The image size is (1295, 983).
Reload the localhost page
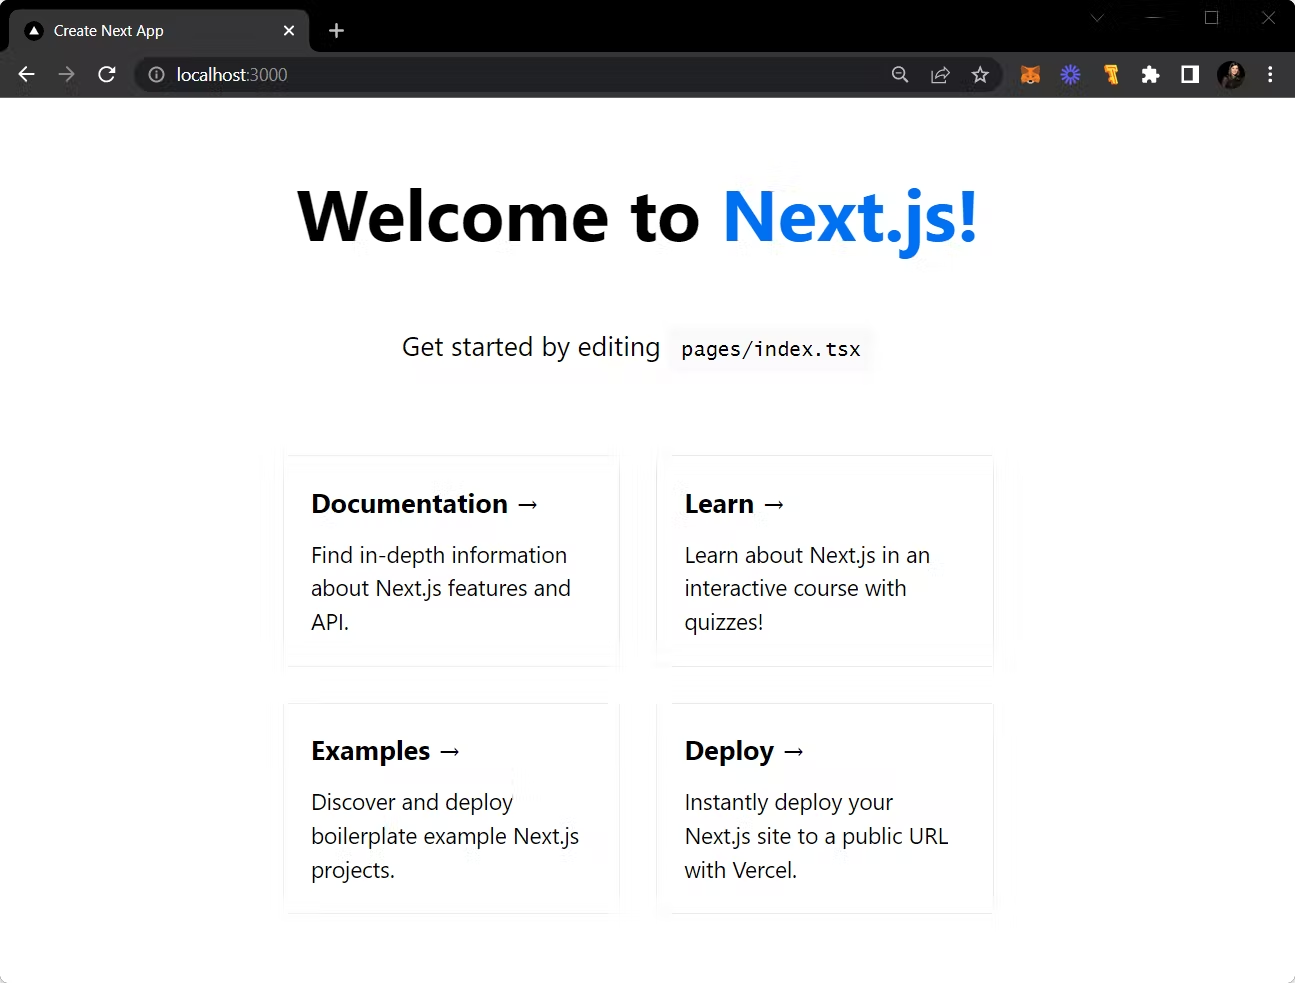[x=106, y=74]
